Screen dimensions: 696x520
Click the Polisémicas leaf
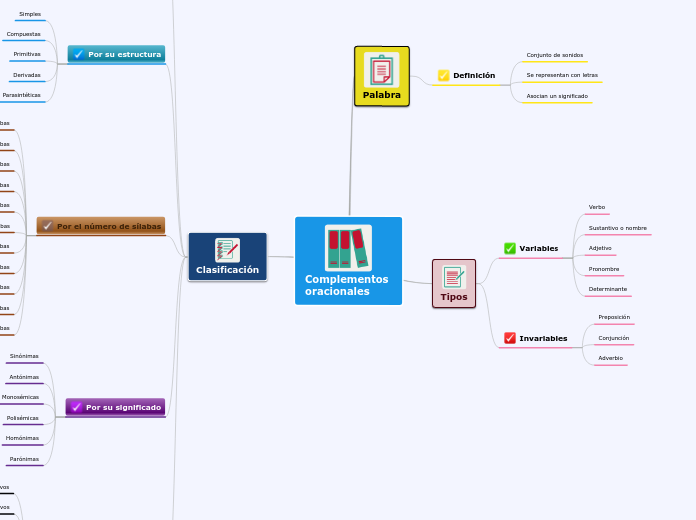[x=22, y=418]
